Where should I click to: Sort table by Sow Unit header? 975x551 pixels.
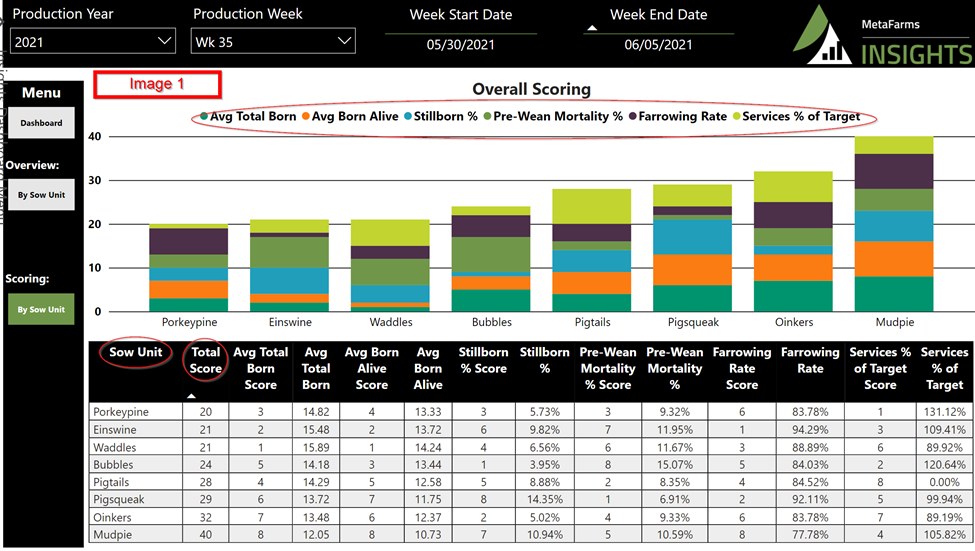coord(136,352)
